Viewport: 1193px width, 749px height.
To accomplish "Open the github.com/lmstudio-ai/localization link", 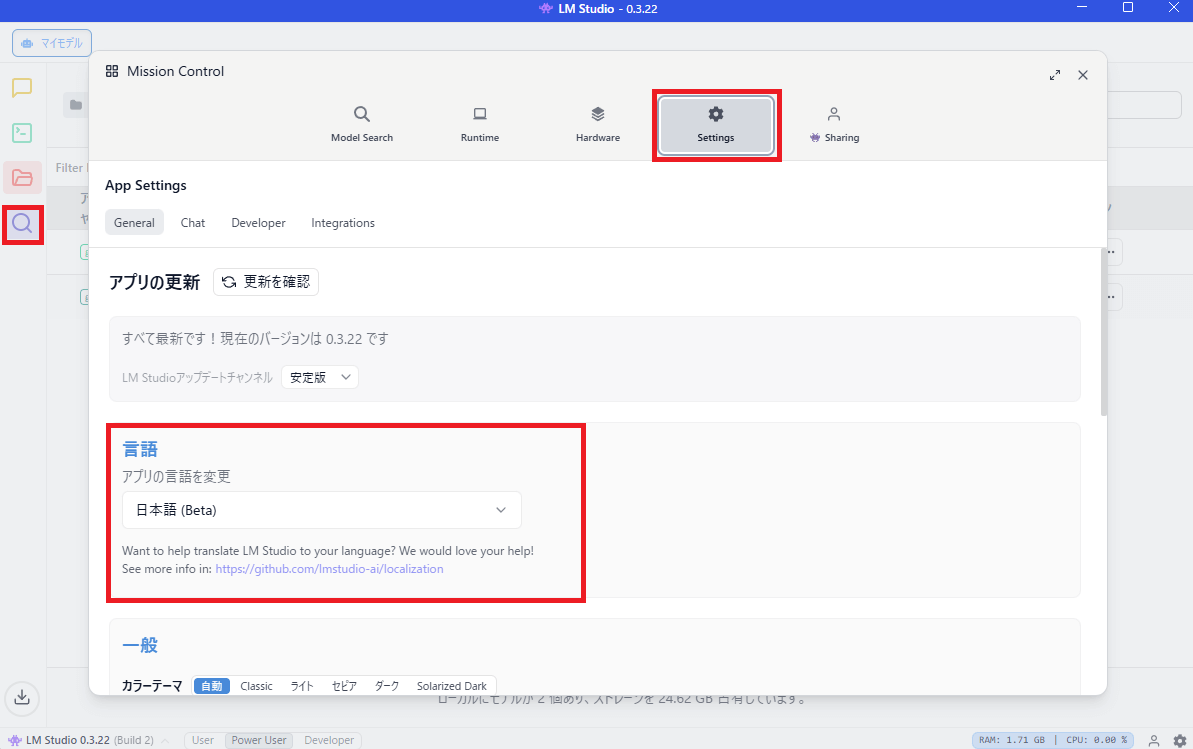I will click(329, 569).
